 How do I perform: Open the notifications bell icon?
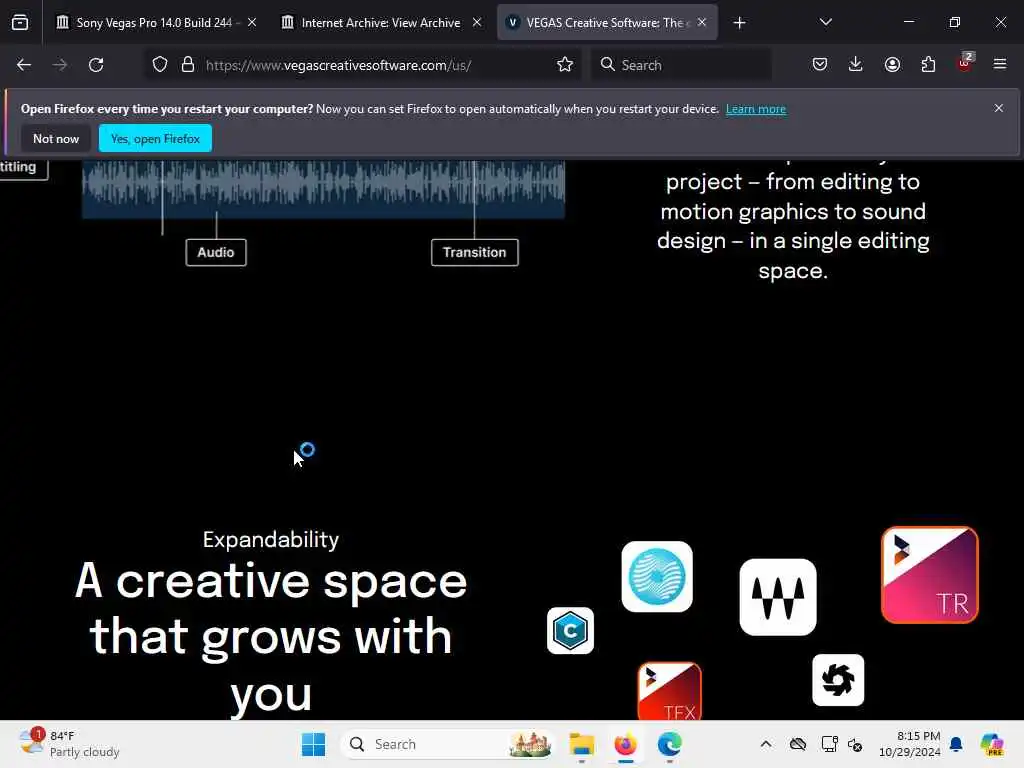tap(956, 744)
